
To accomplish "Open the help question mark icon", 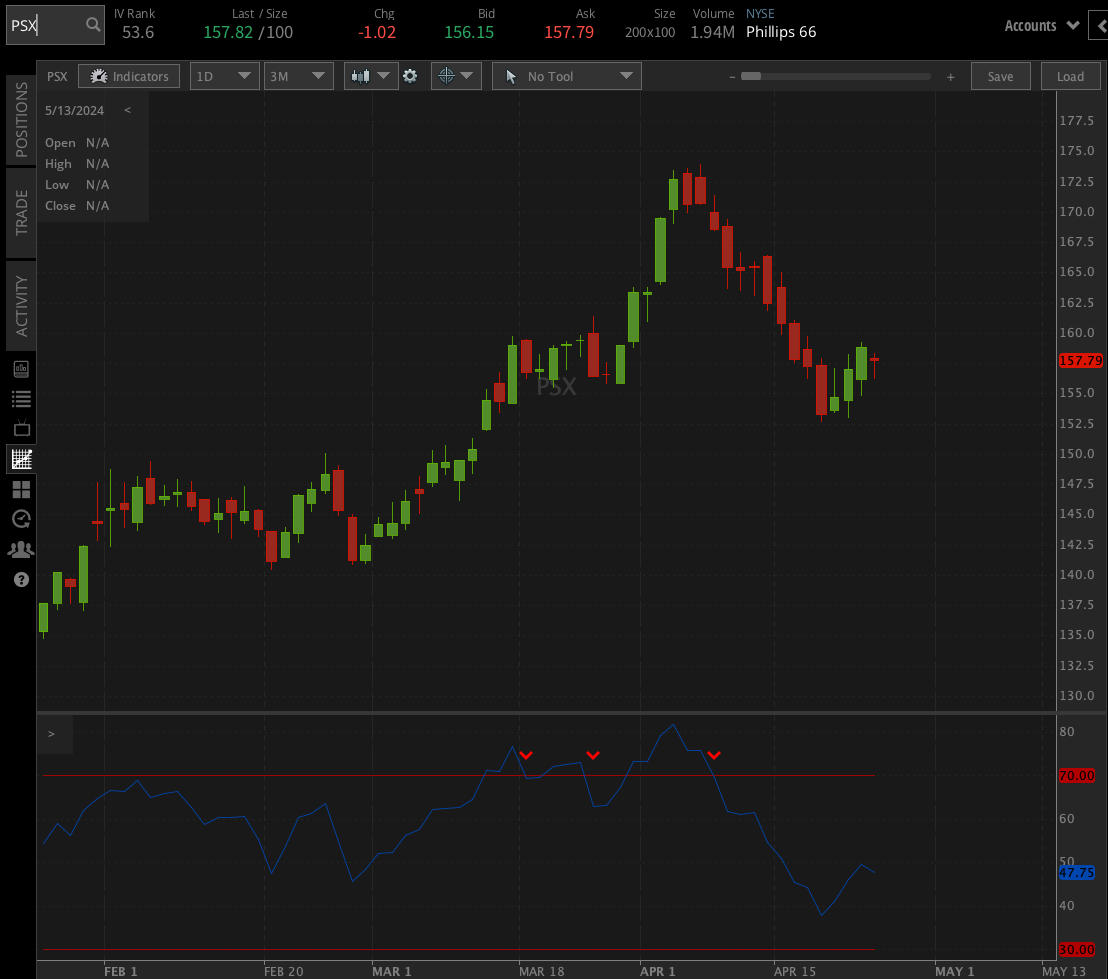I will coord(21,580).
